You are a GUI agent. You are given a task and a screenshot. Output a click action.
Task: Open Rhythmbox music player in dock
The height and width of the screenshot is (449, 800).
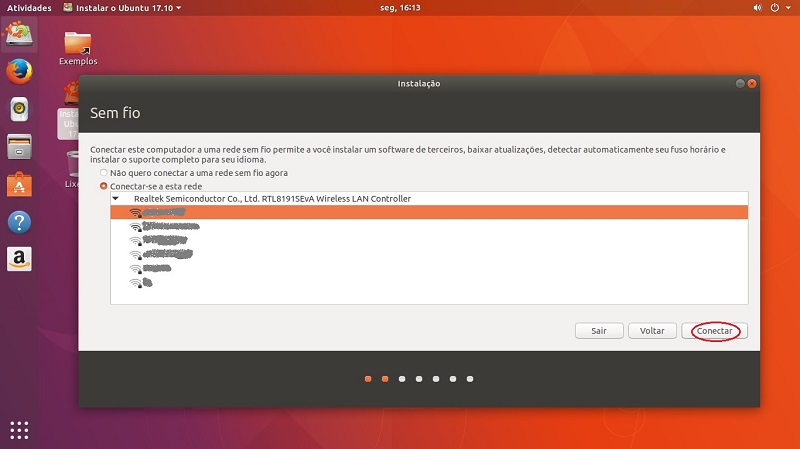point(19,109)
